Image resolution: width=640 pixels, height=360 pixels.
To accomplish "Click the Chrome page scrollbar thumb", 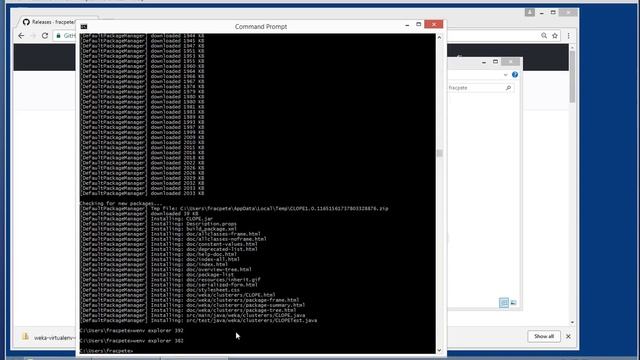I will 572,78.
